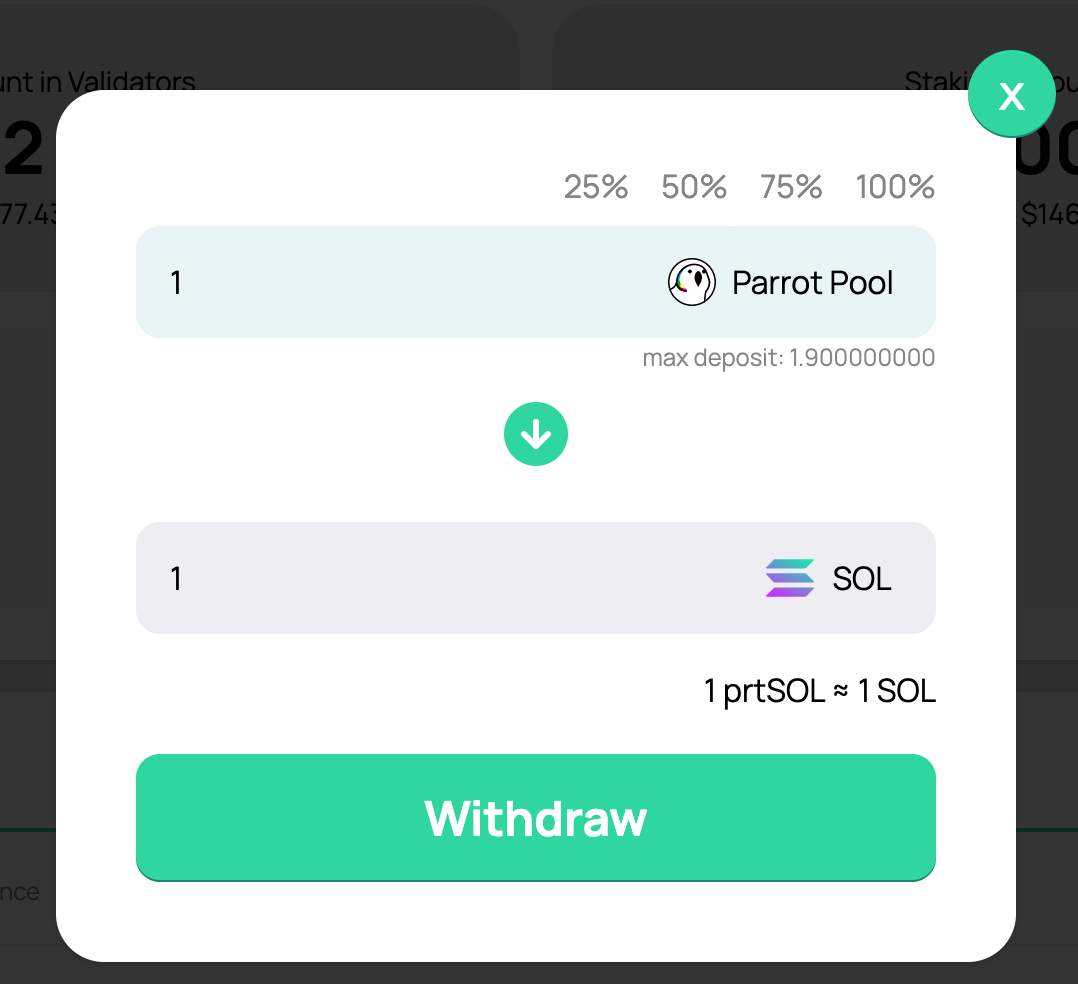Click the Validators heading behind the dialog
1078x984 pixels.
click(x=97, y=82)
